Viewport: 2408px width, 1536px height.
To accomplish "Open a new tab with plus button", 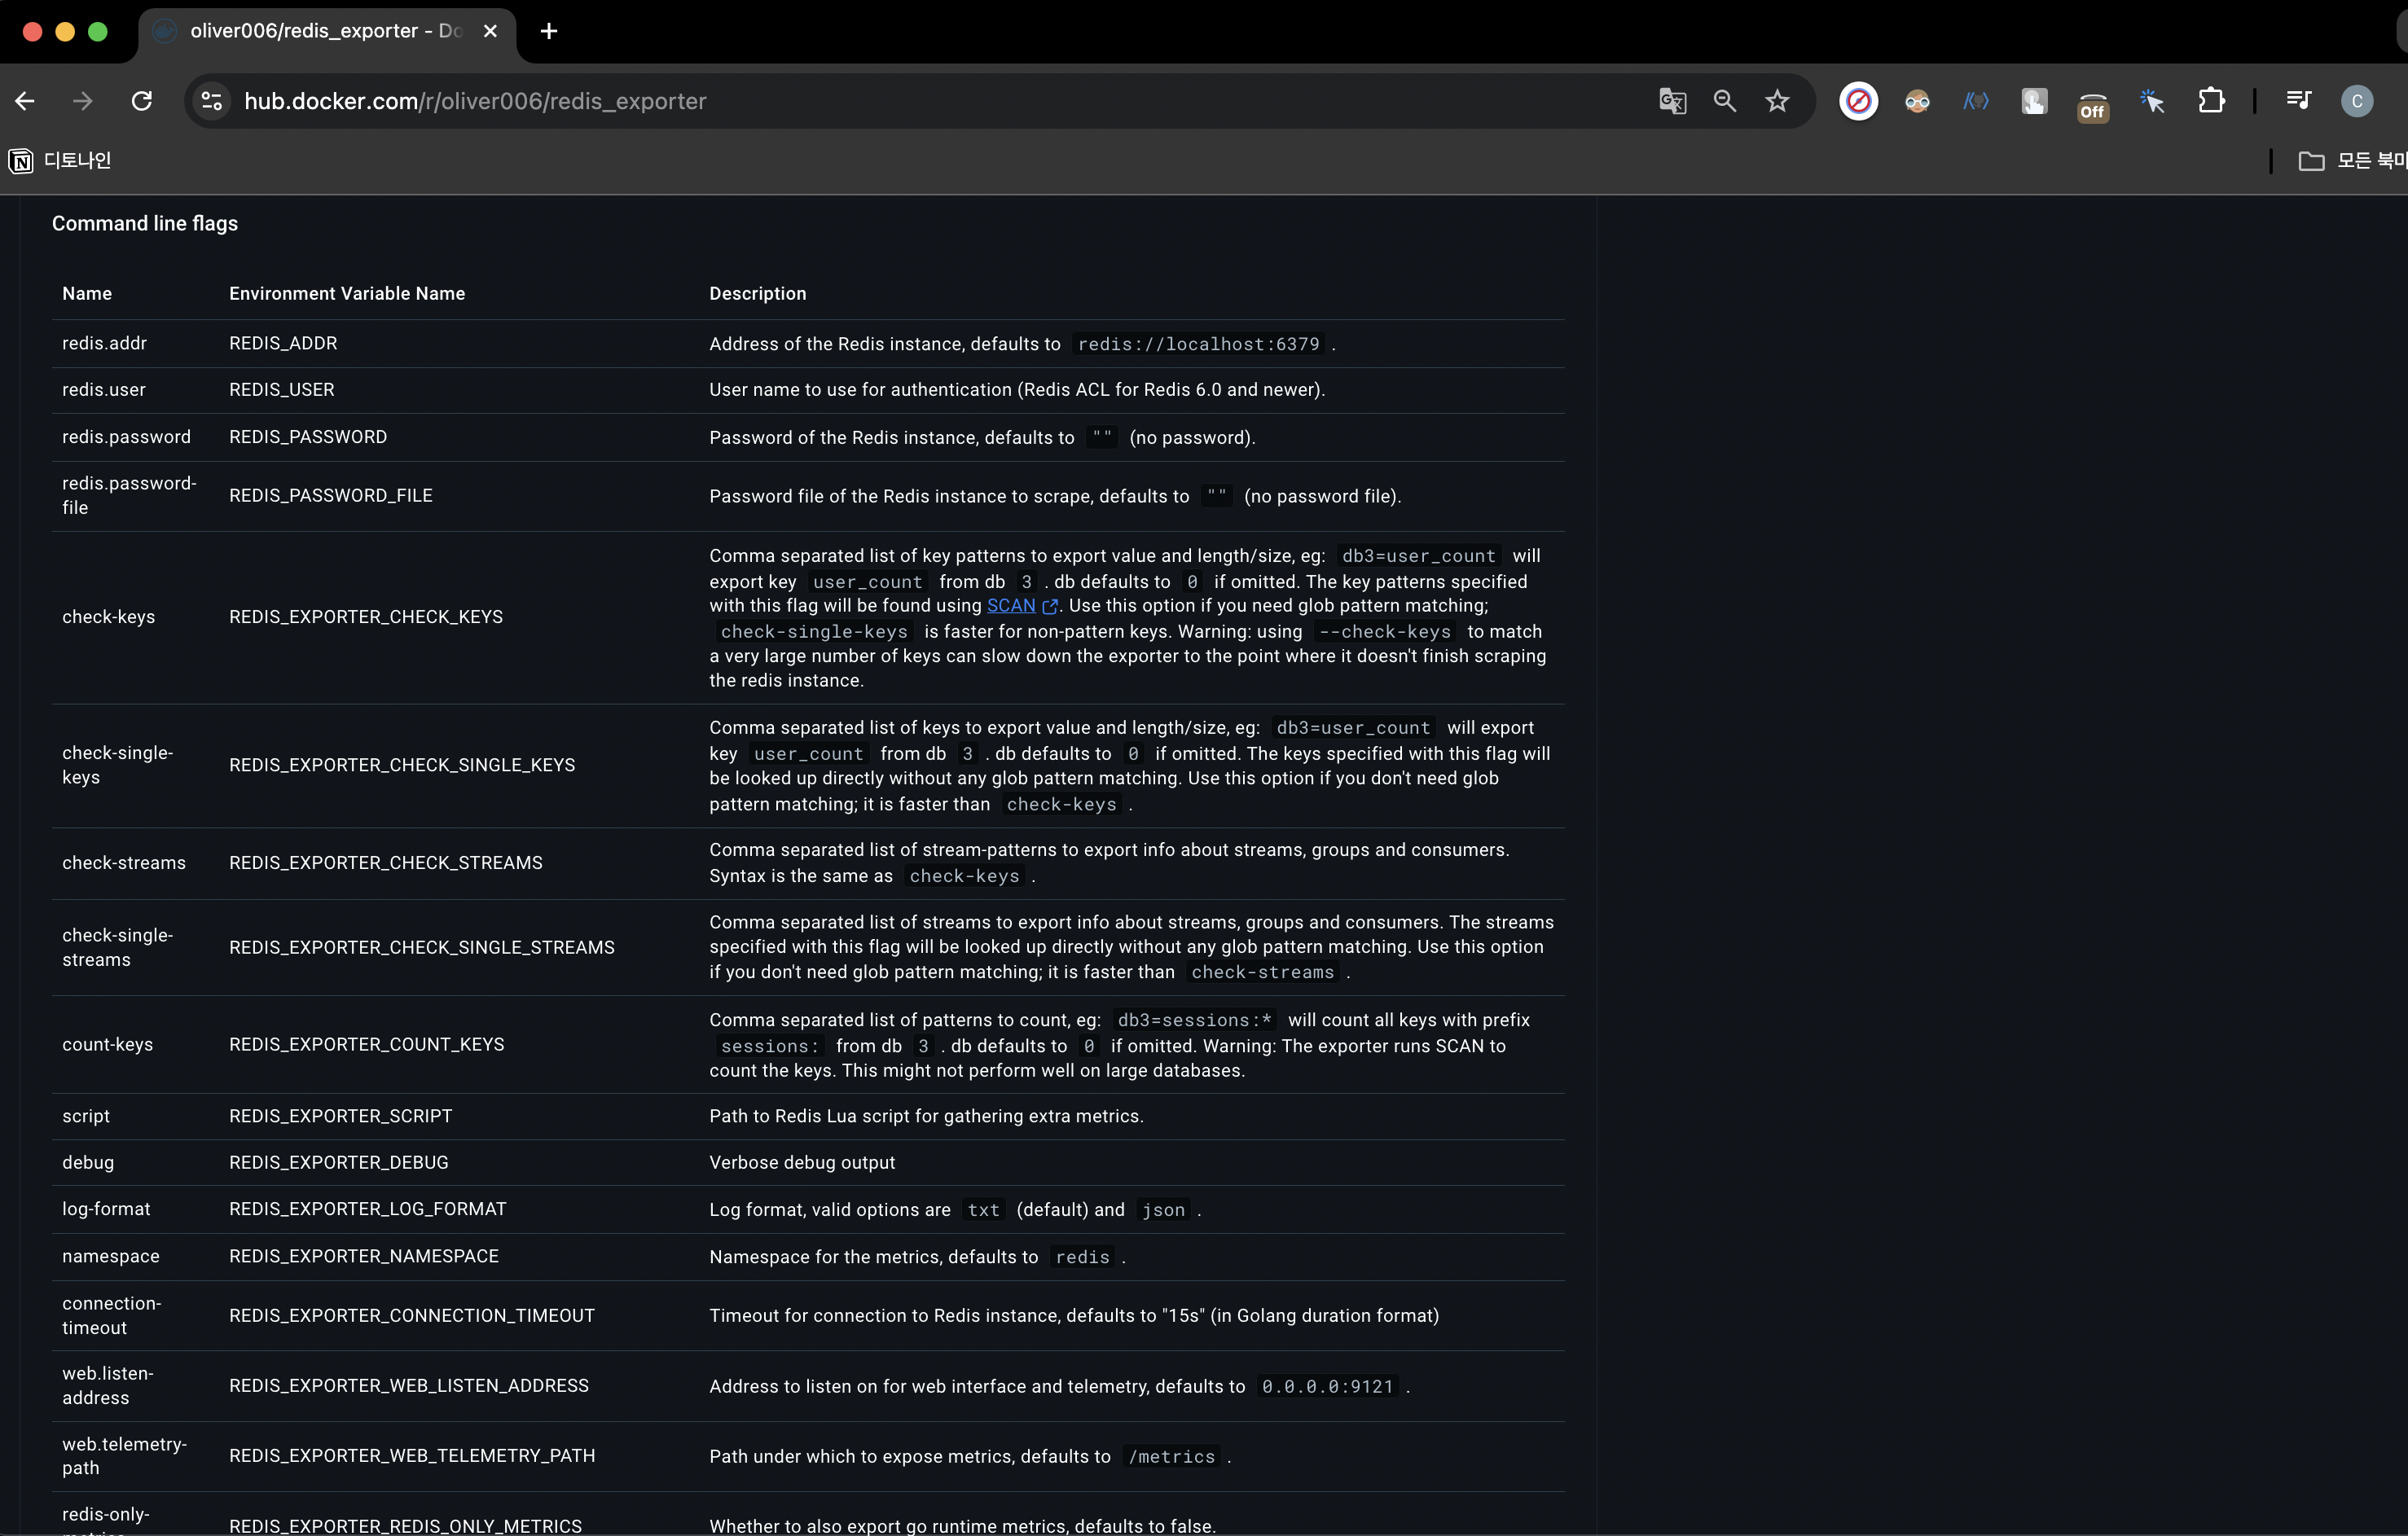I will (x=548, y=31).
